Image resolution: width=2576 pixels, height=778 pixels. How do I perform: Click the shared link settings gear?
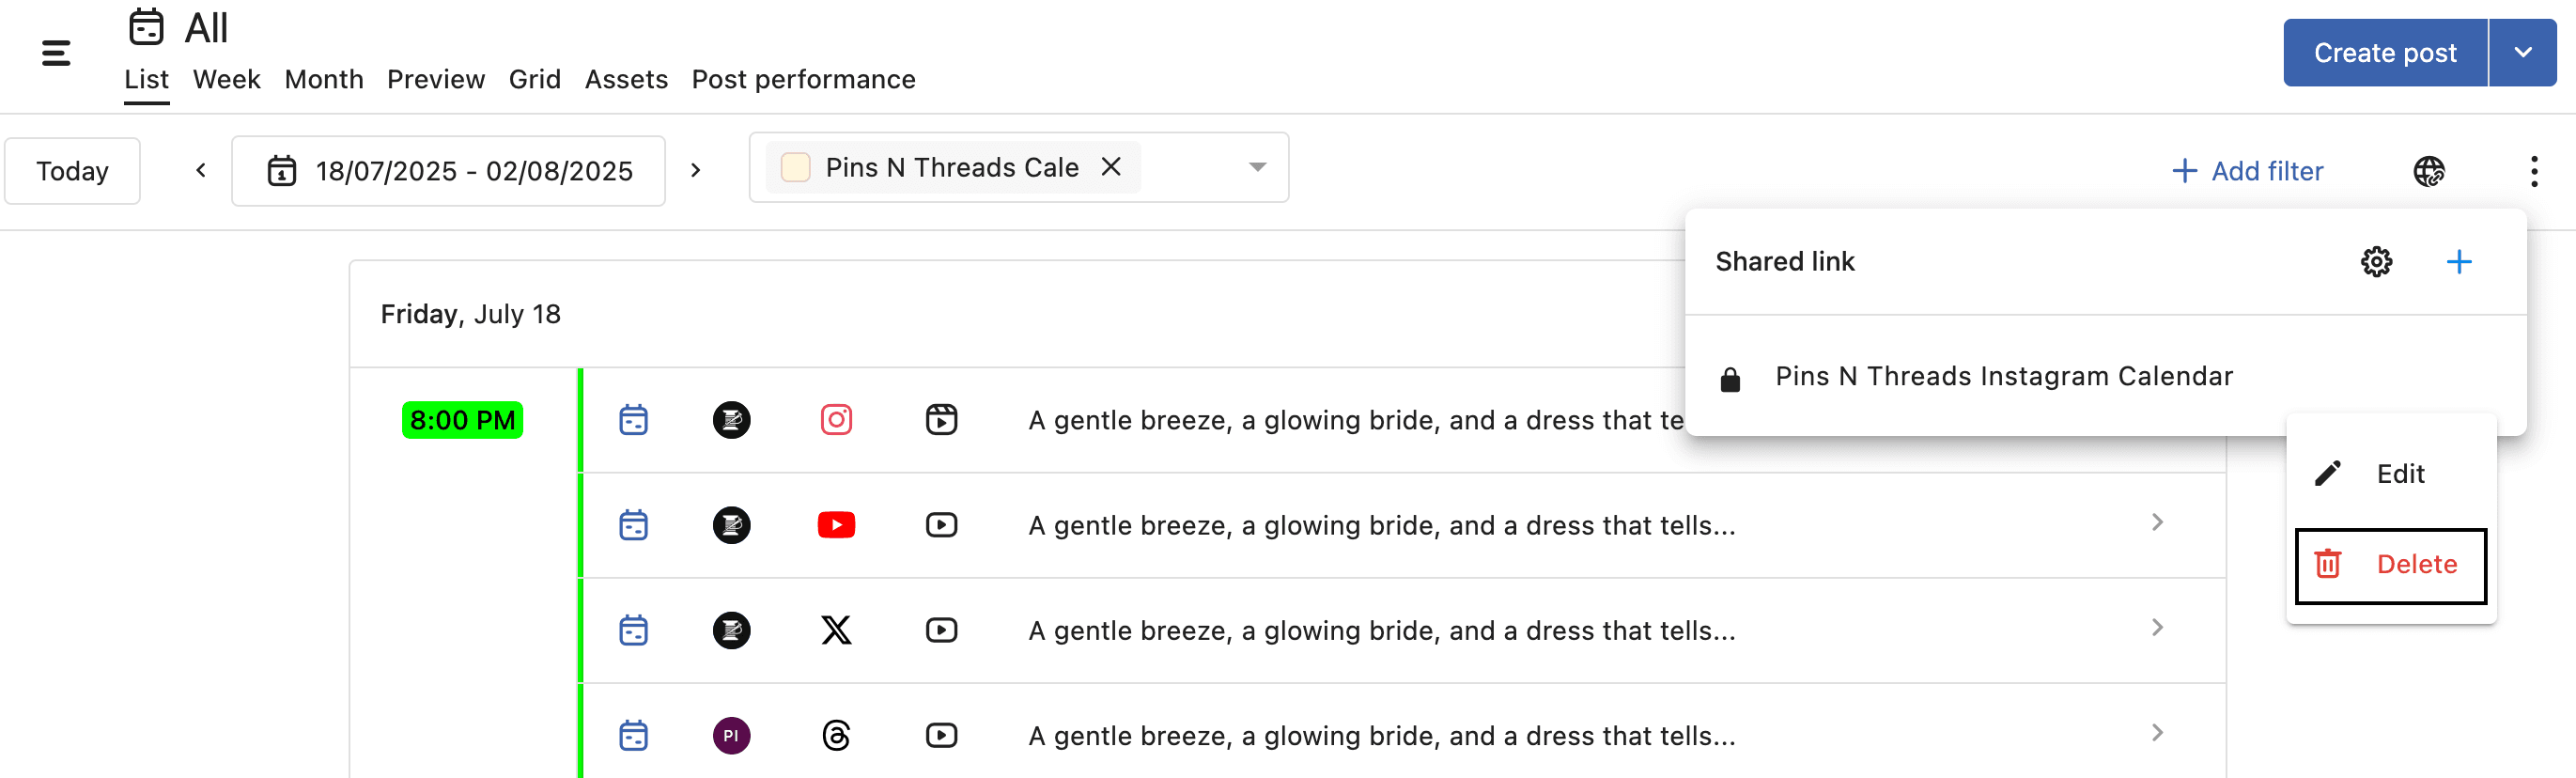[2376, 262]
